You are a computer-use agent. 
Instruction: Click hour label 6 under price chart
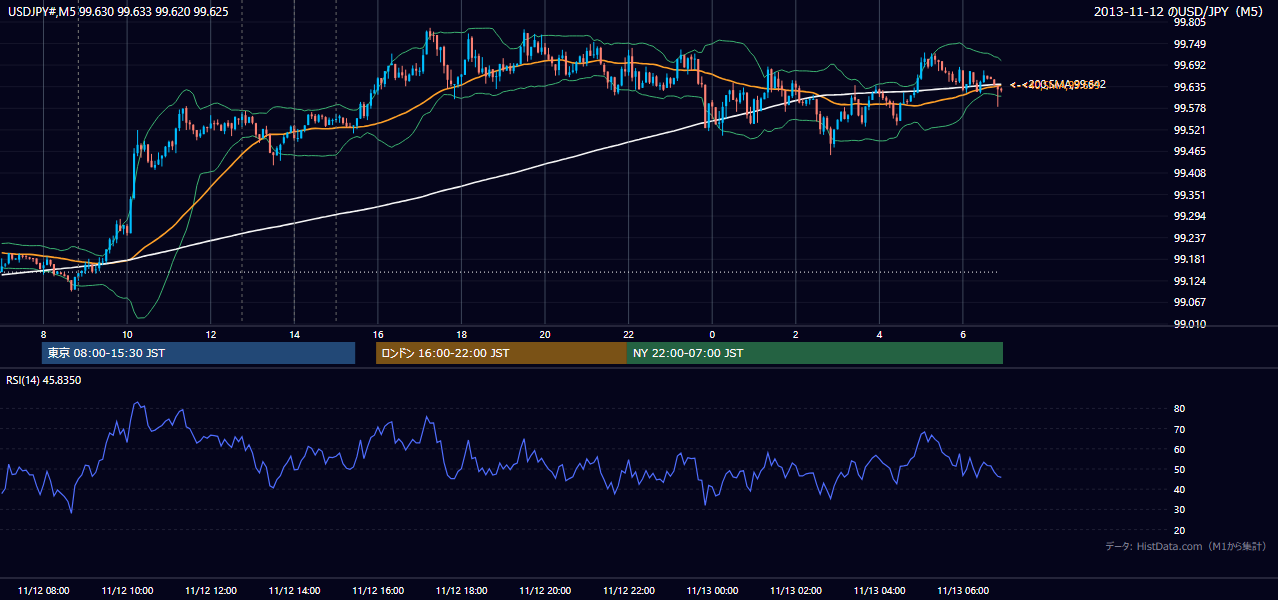click(963, 334)
